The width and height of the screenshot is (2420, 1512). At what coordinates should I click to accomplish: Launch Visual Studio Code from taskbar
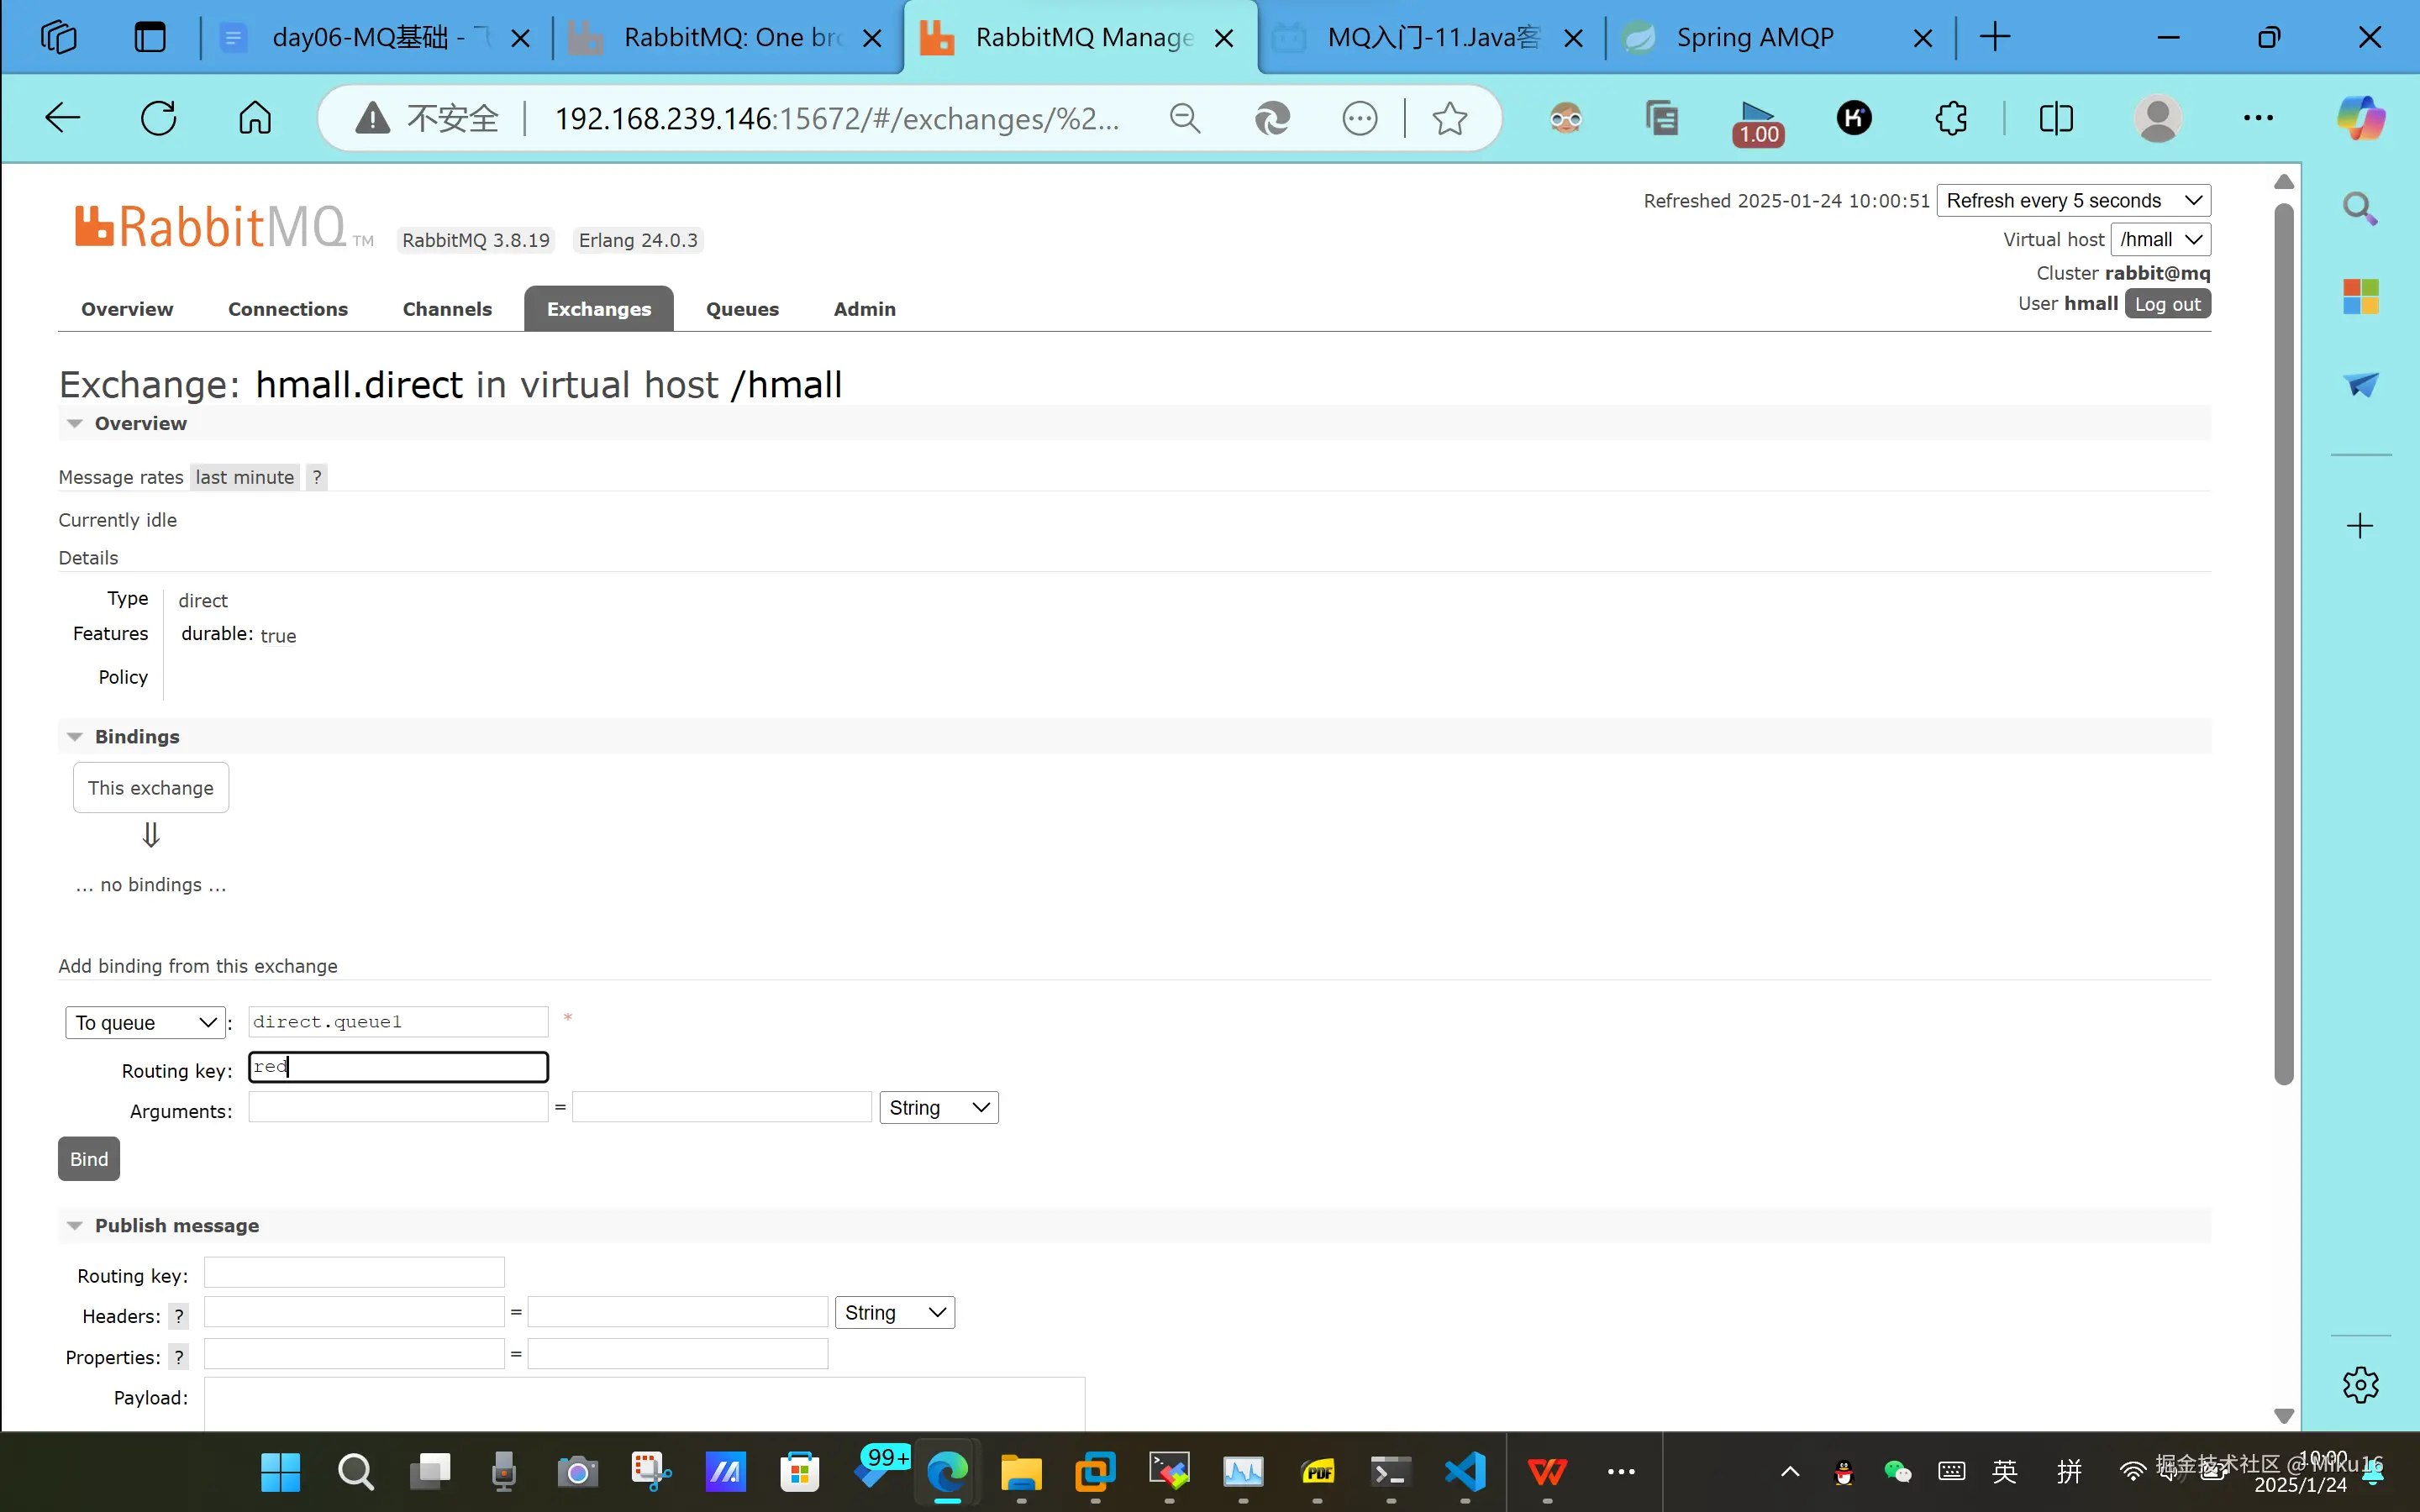click(1465, 1471)
